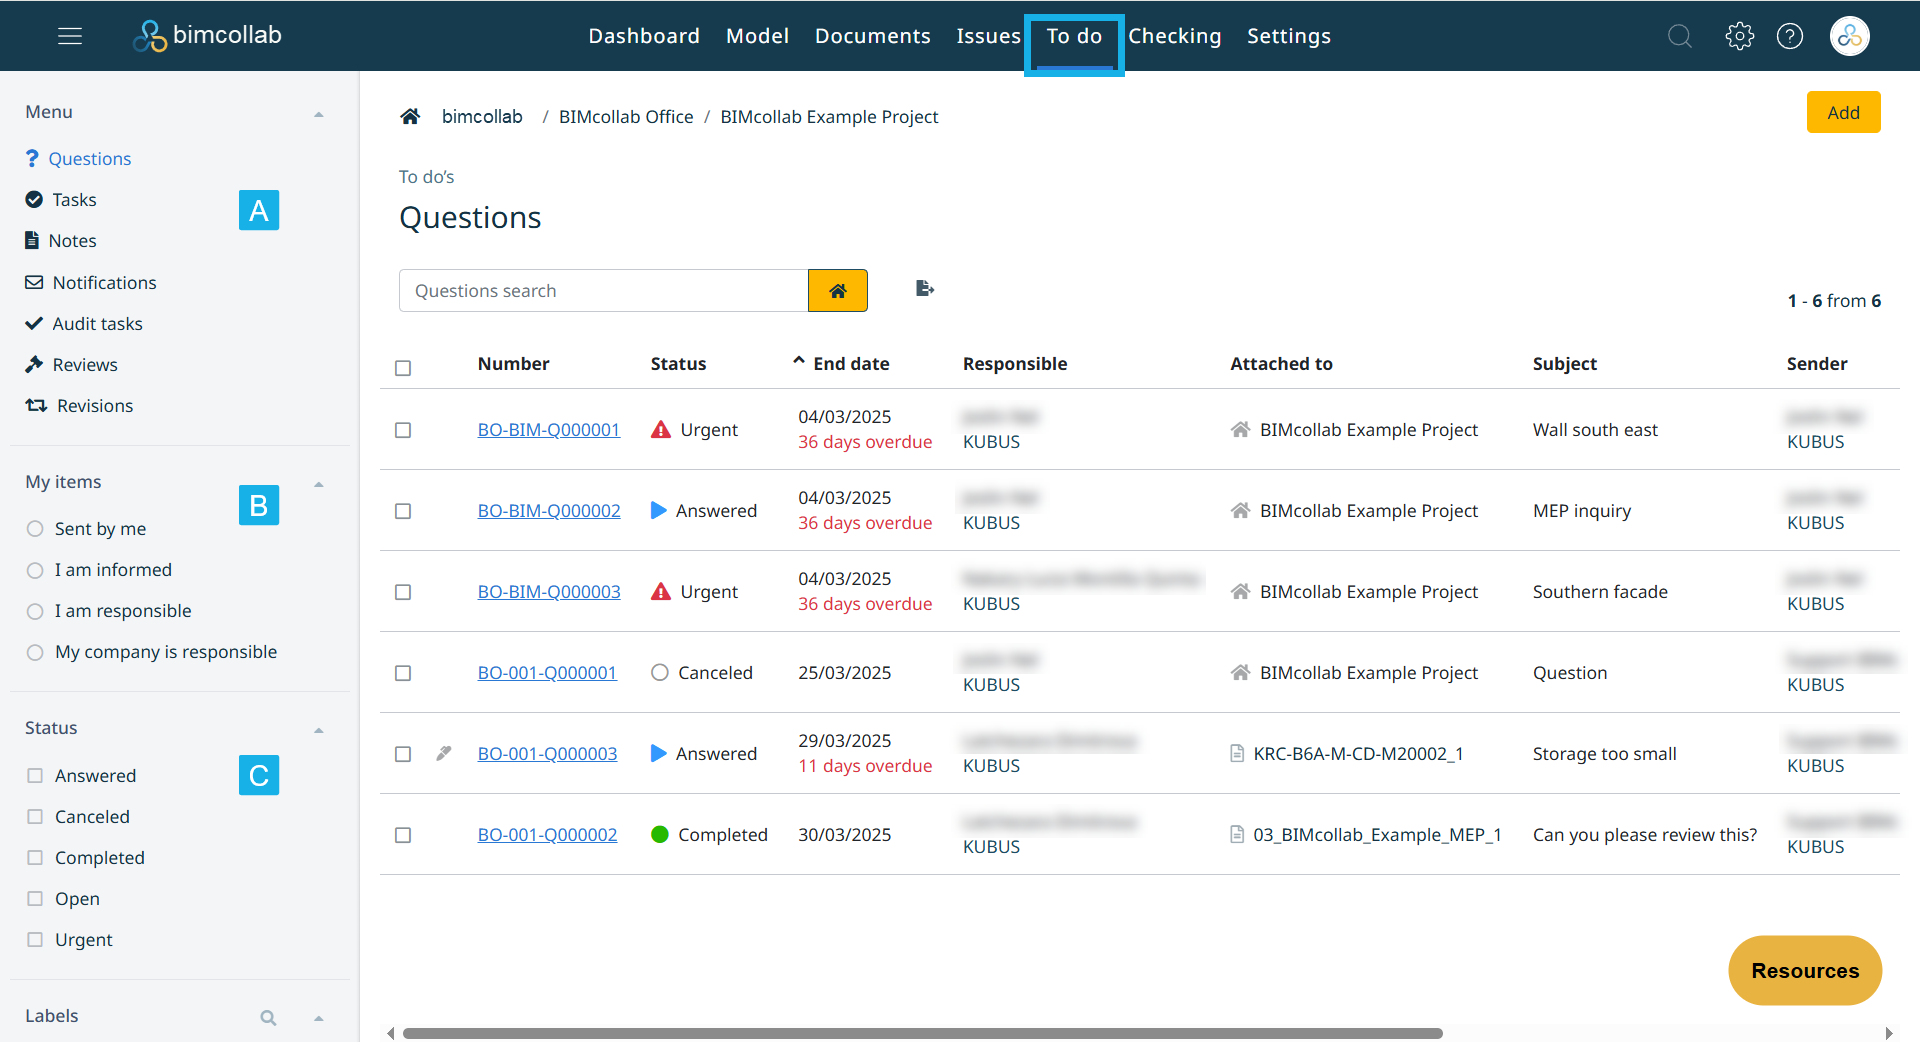The height and width of the screenshot is (1042, 1920).
Task: Search labels with the magnifier icon
Action: click(x=268, y=1018)
